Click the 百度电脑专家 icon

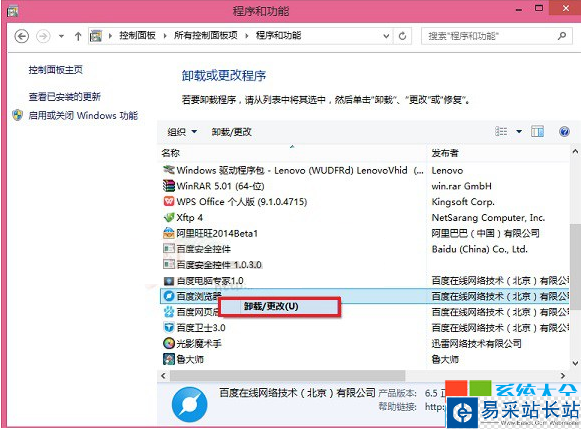169,281
